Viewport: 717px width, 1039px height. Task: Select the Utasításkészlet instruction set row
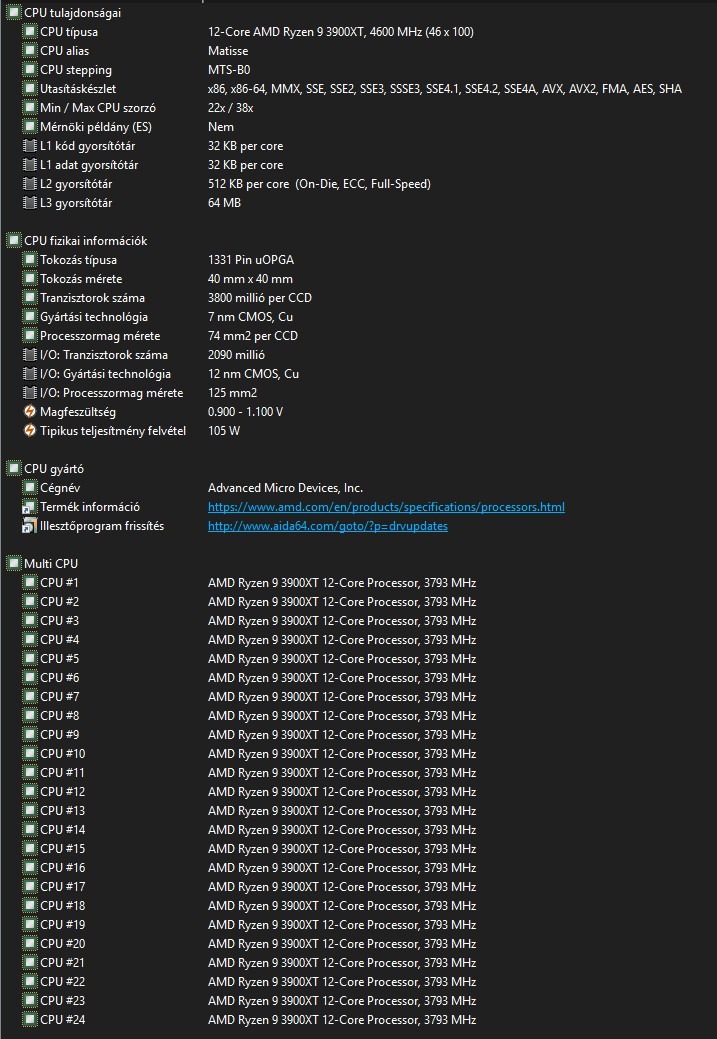point(78,89)
